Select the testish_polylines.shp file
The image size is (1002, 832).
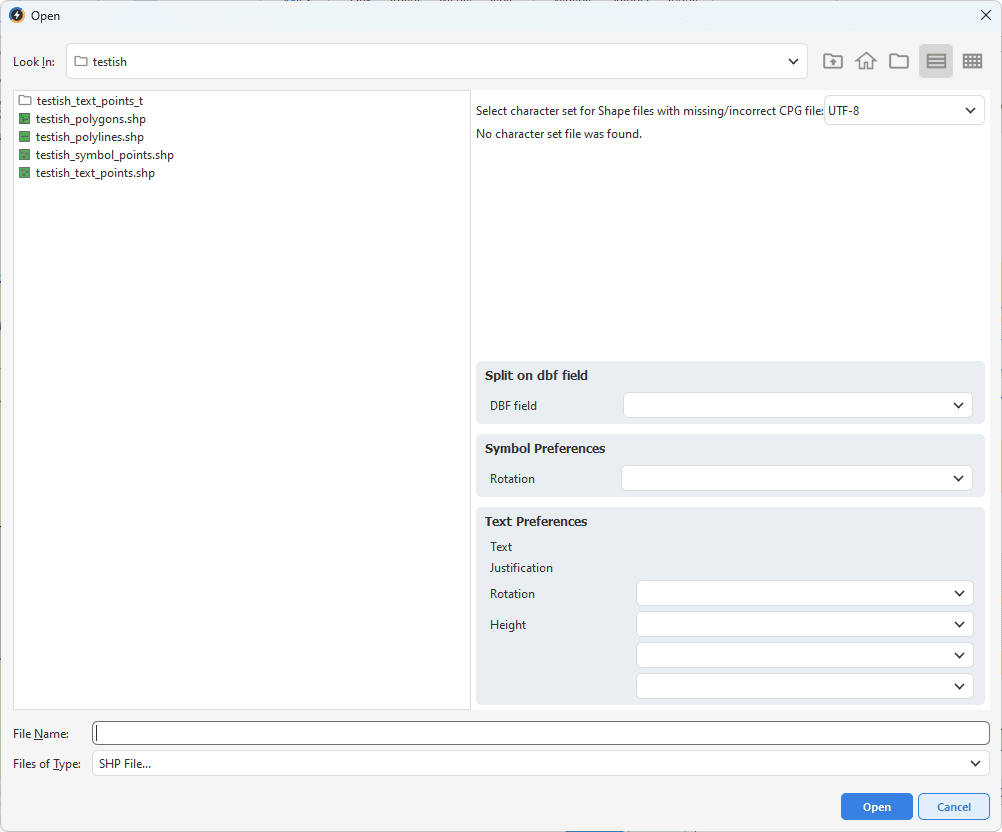tap(89, 137)
